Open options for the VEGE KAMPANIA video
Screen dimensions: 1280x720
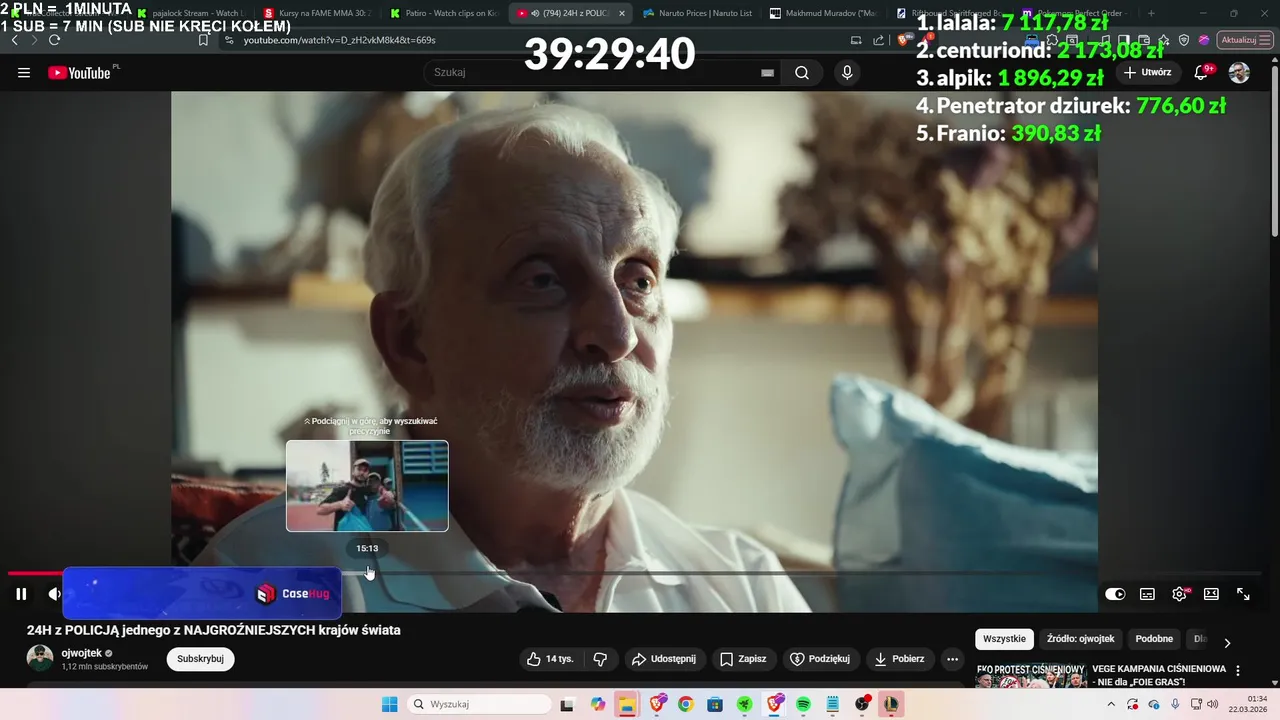1238,671
